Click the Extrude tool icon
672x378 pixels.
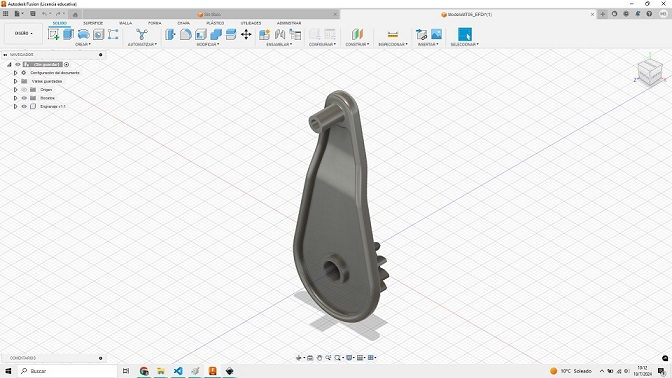[x=69, y=34]
